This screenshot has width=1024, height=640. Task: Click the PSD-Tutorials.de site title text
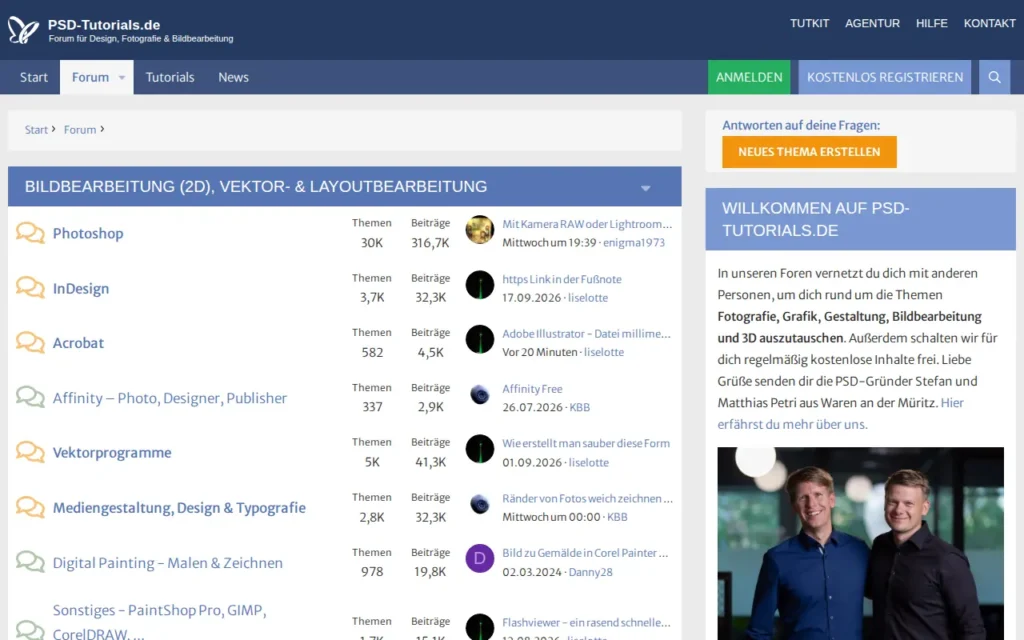[x=104, y=25]
